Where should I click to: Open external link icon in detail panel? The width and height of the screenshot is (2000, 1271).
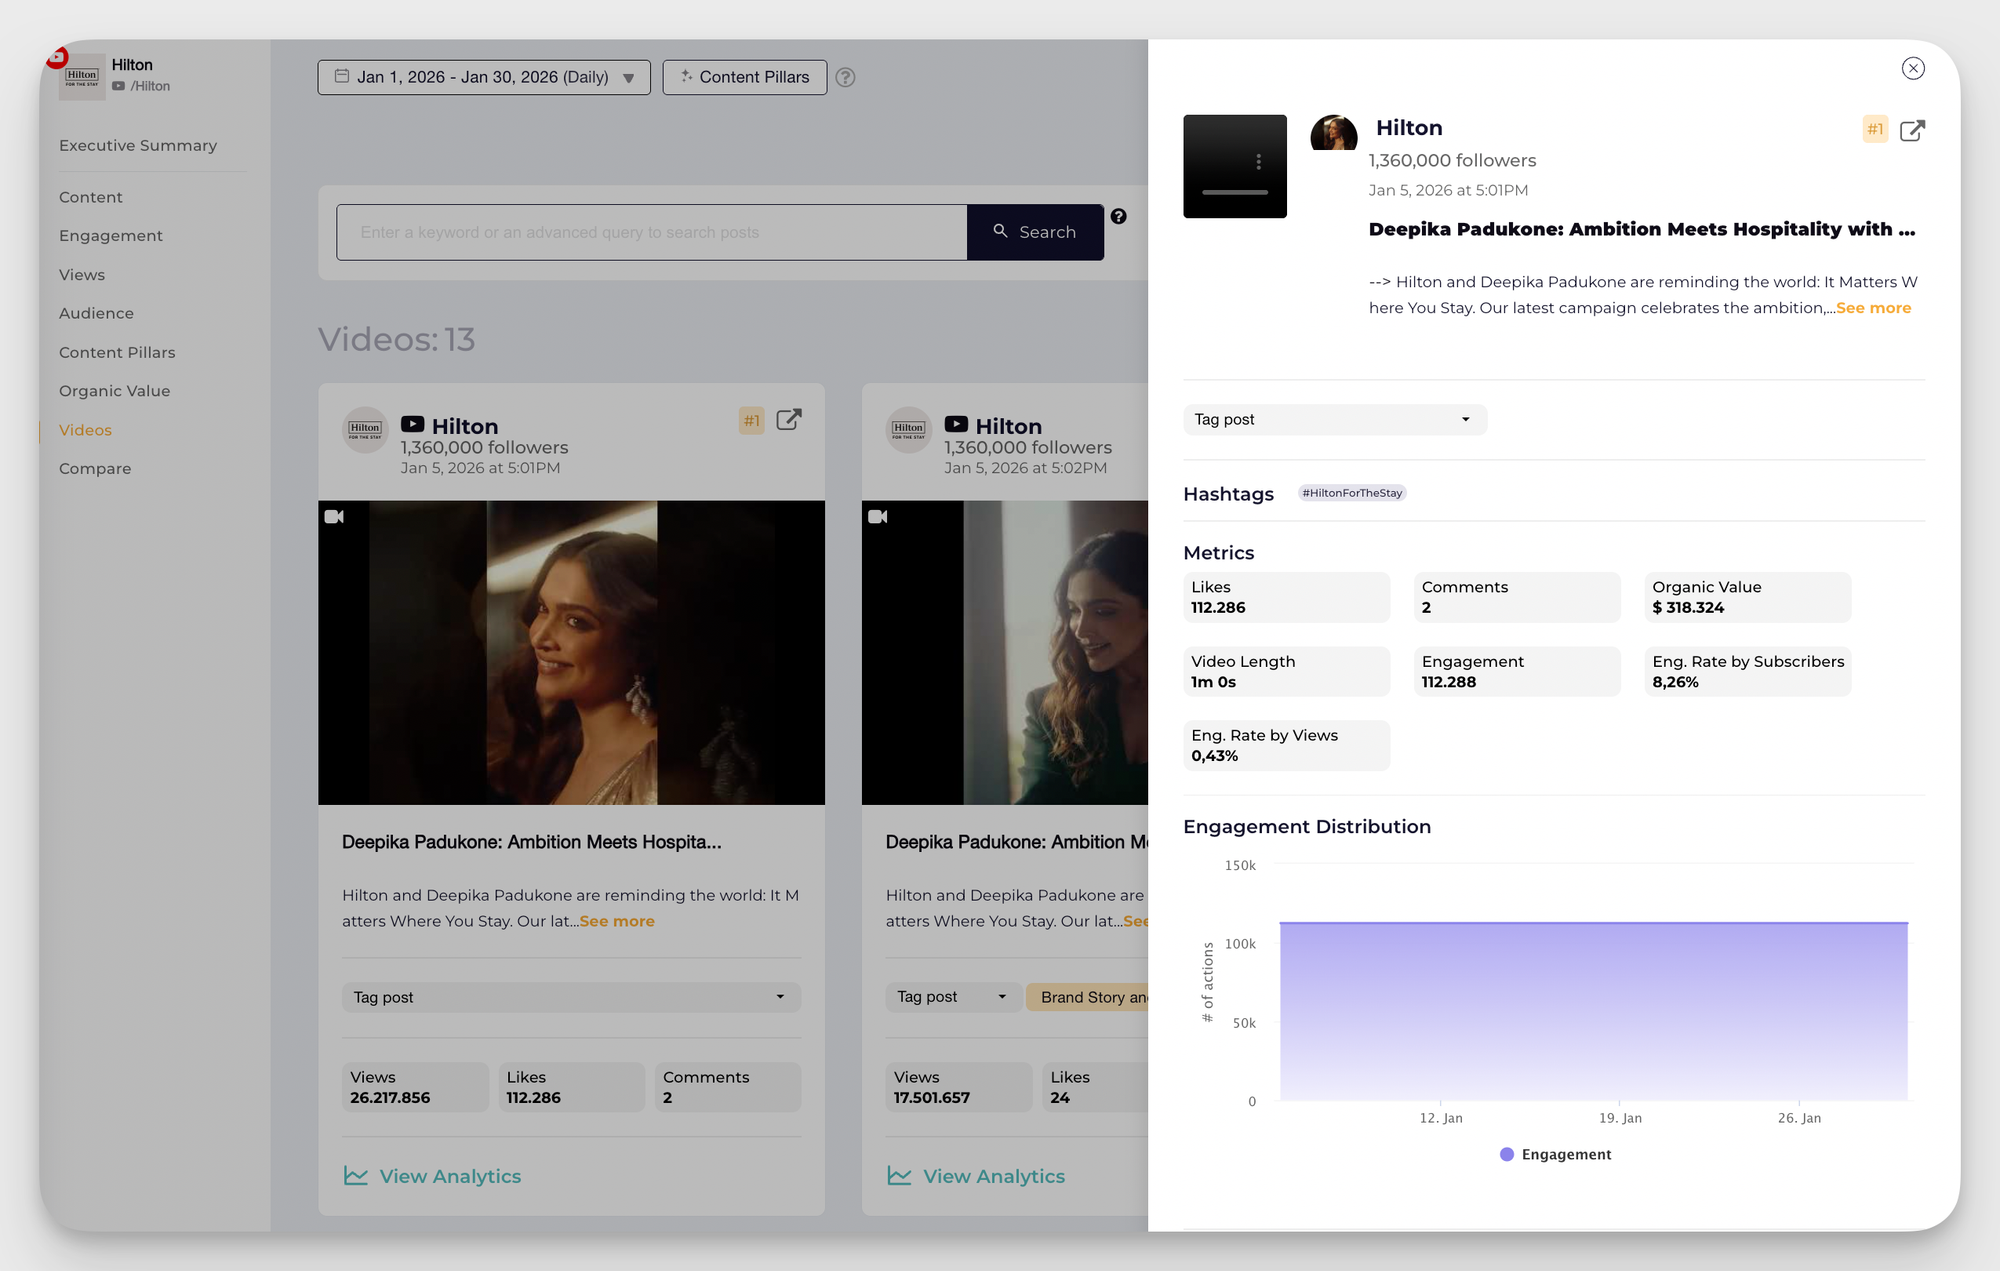[x=1912, y=130]
